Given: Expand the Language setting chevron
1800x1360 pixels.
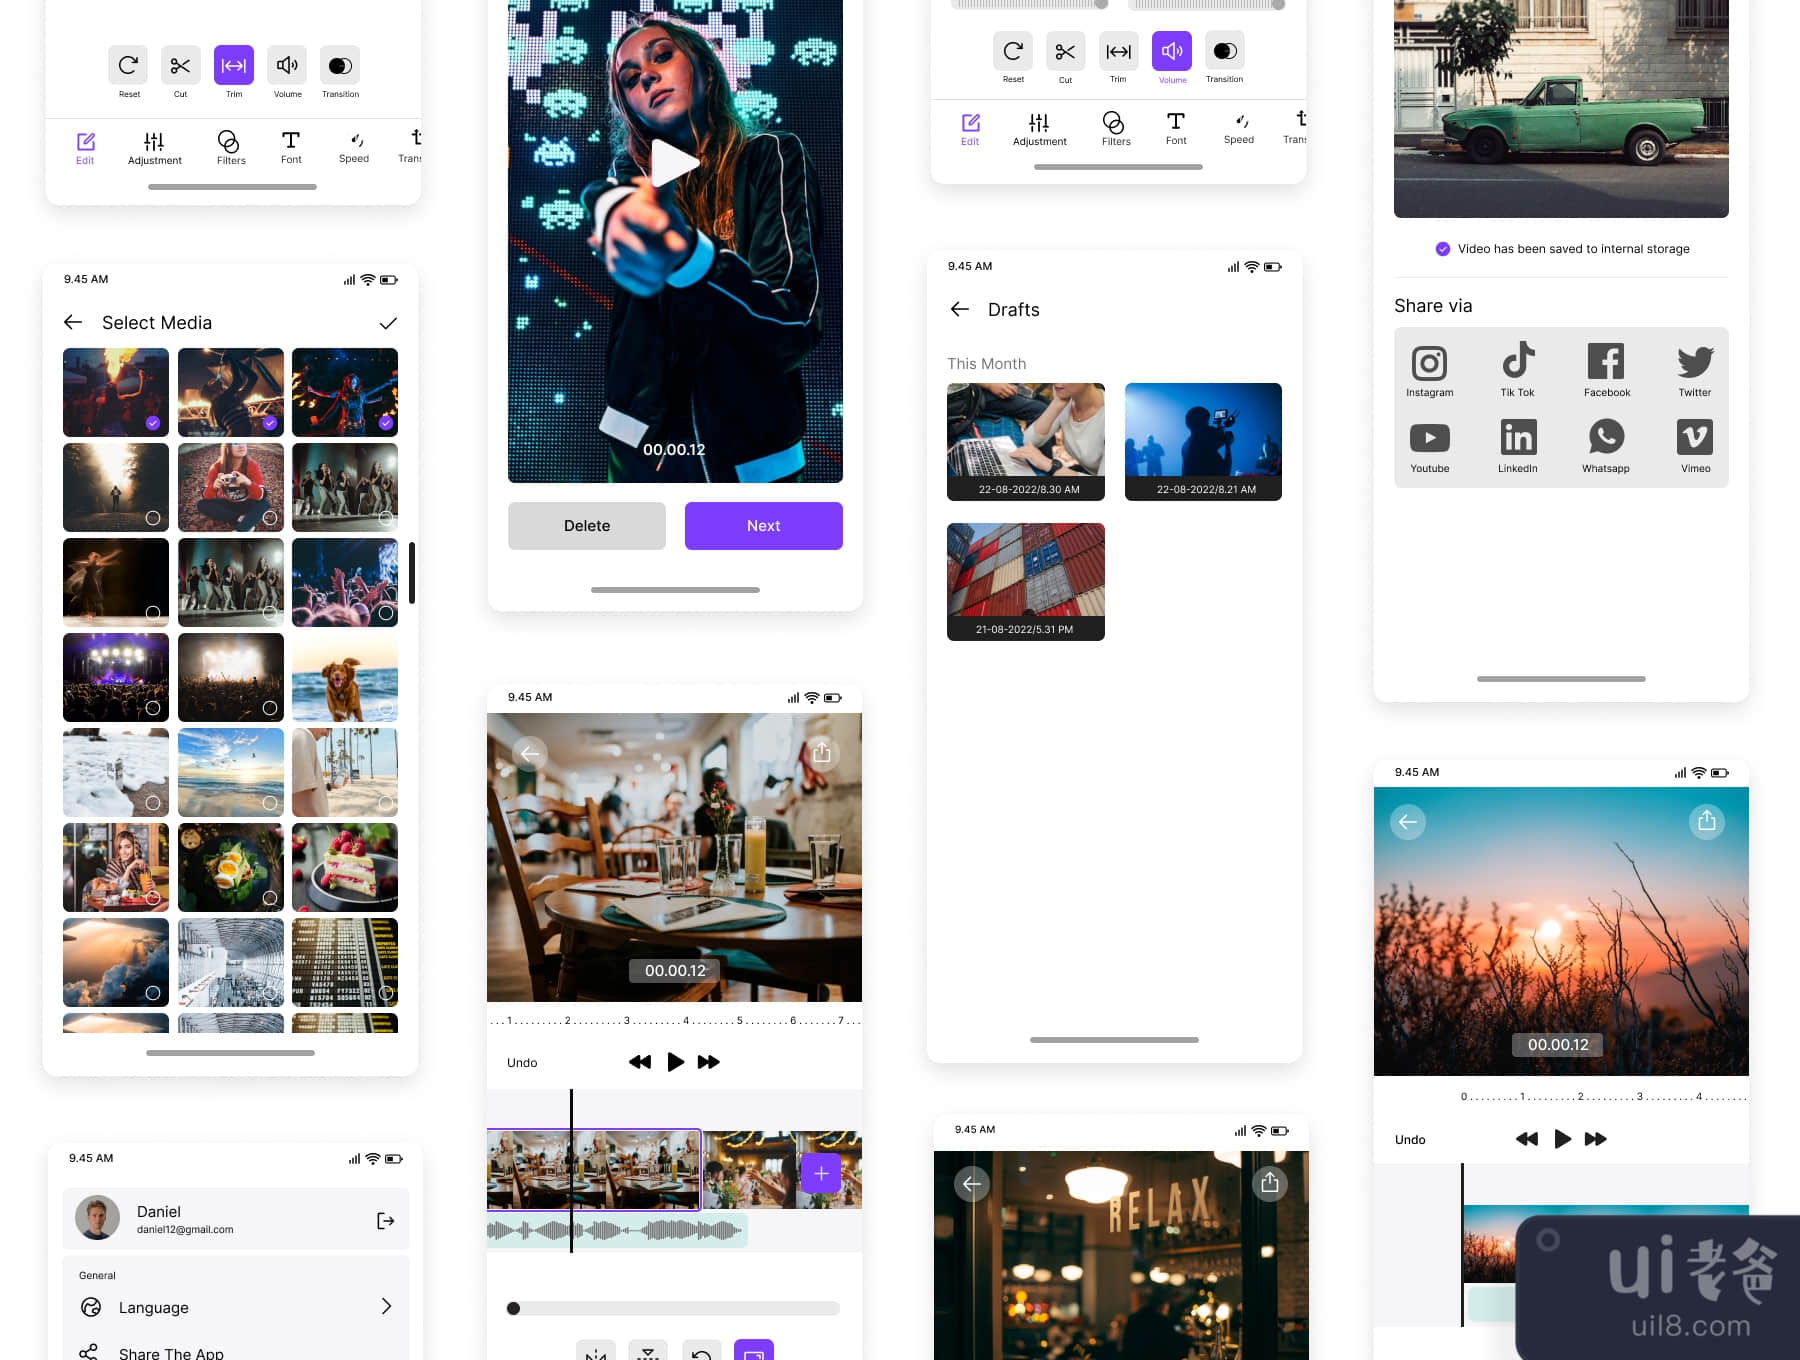Looking at the screenshot, I should coord(386,1306).
